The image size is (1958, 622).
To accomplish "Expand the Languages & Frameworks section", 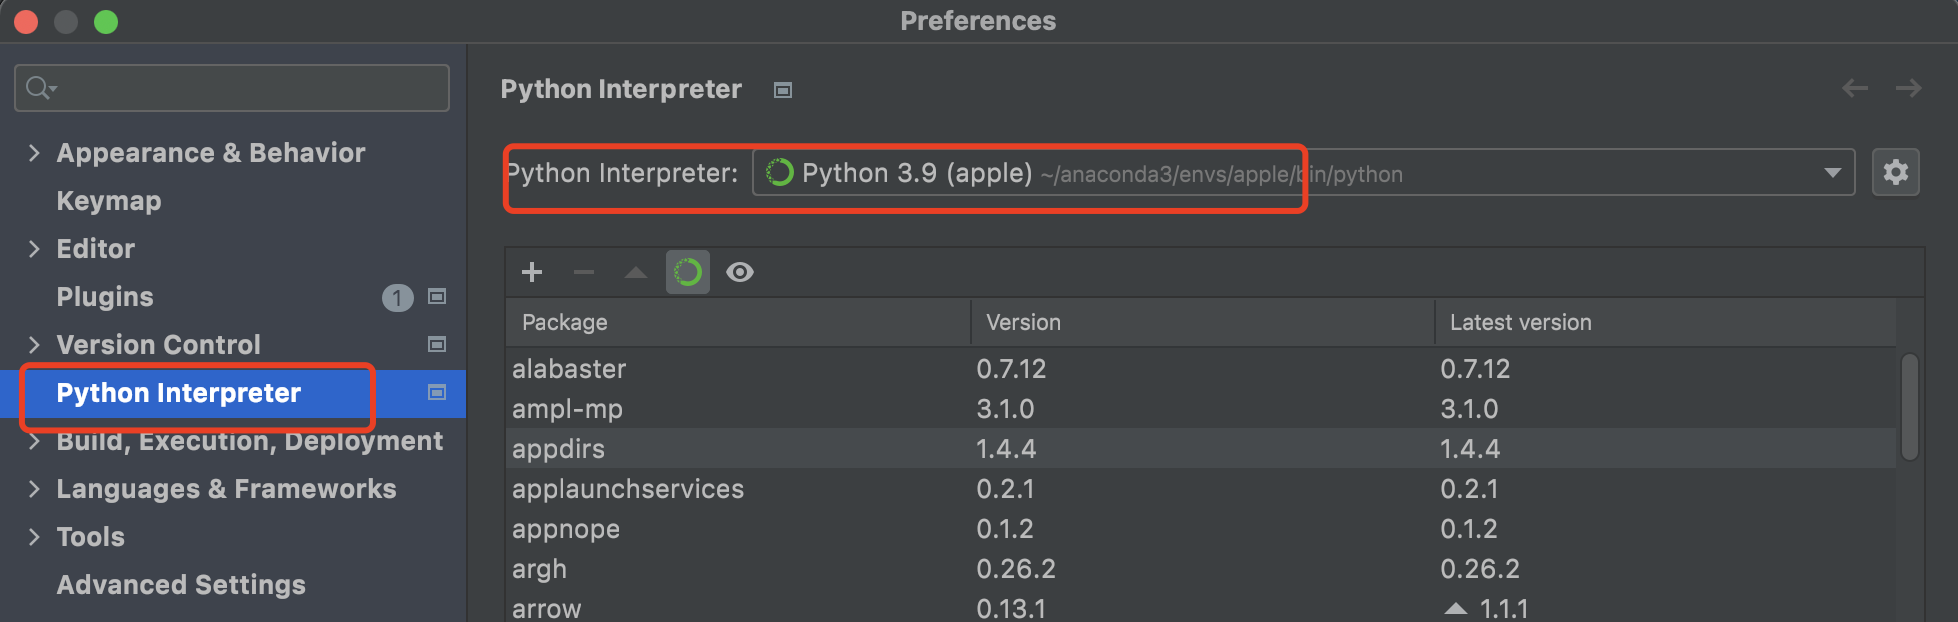I will [x=35, y=489].
